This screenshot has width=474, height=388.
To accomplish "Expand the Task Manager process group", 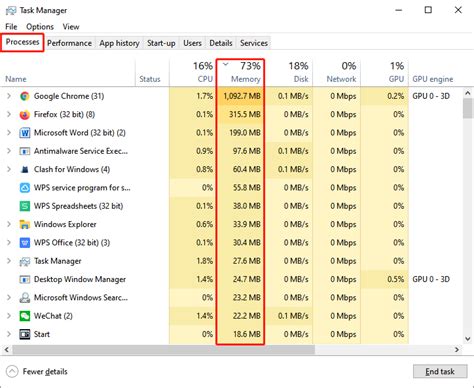I will [9, 261].
